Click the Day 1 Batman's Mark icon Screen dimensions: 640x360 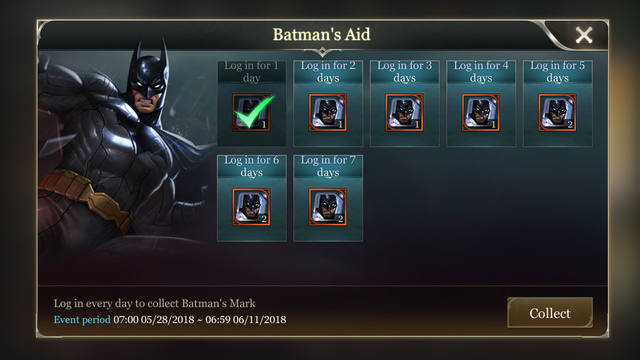(251, 113)
